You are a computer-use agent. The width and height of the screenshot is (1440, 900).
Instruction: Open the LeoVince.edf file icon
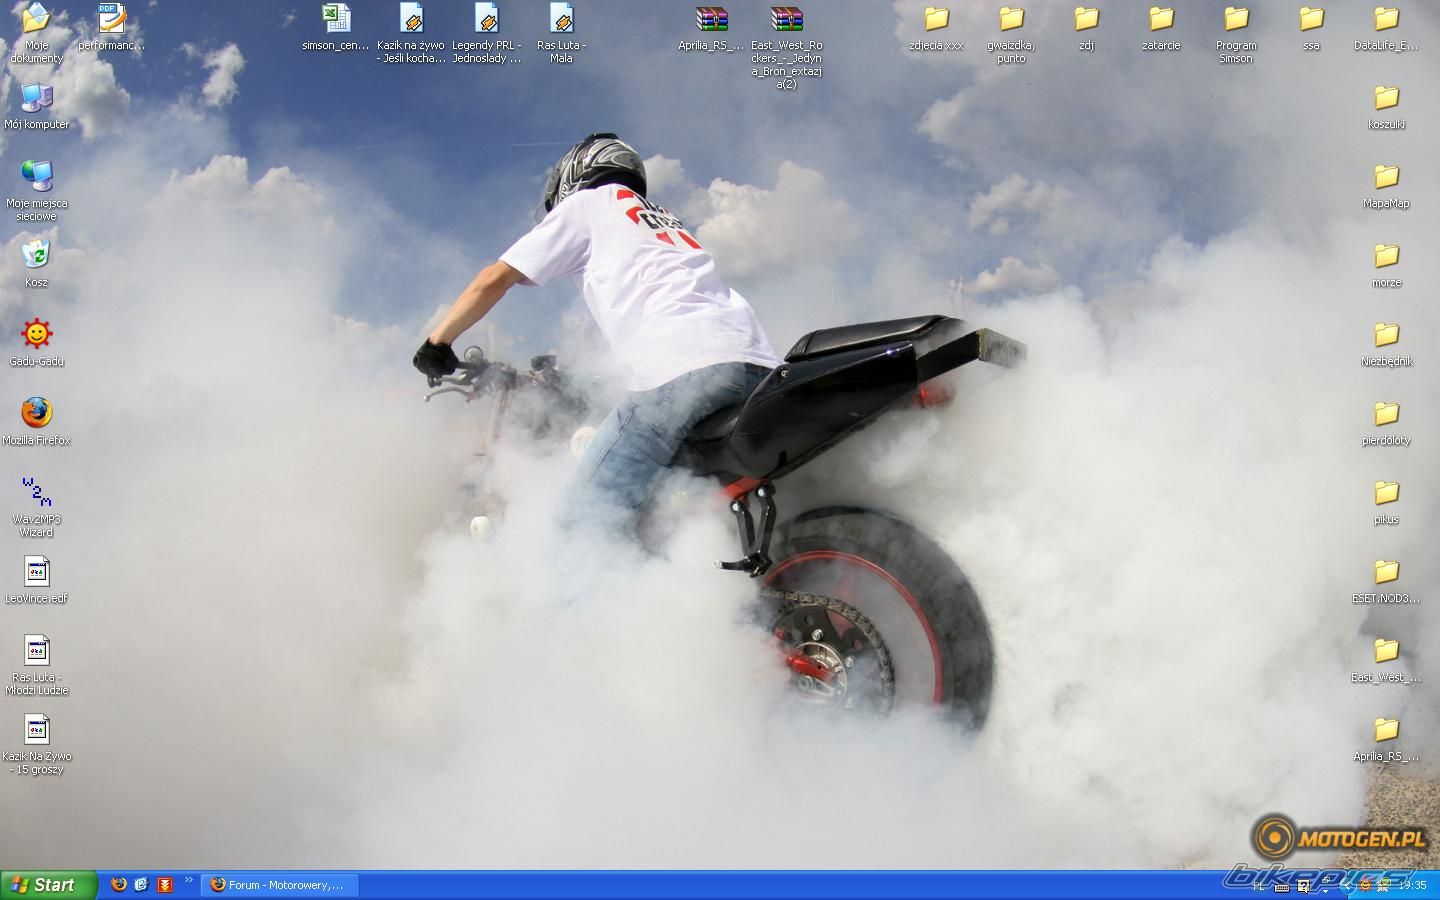(36, 571)
